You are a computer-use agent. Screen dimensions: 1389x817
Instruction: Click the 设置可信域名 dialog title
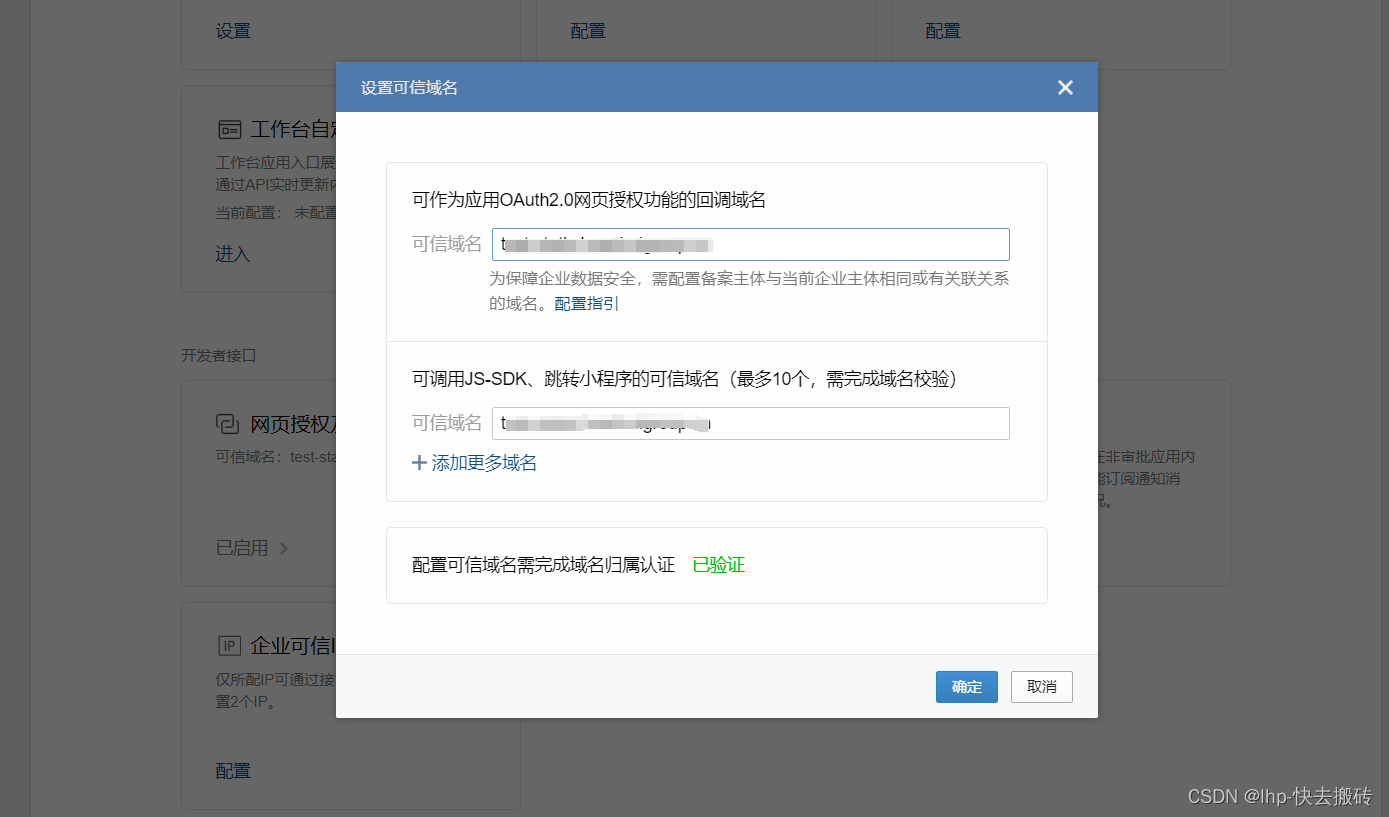(x=409, y=88)
